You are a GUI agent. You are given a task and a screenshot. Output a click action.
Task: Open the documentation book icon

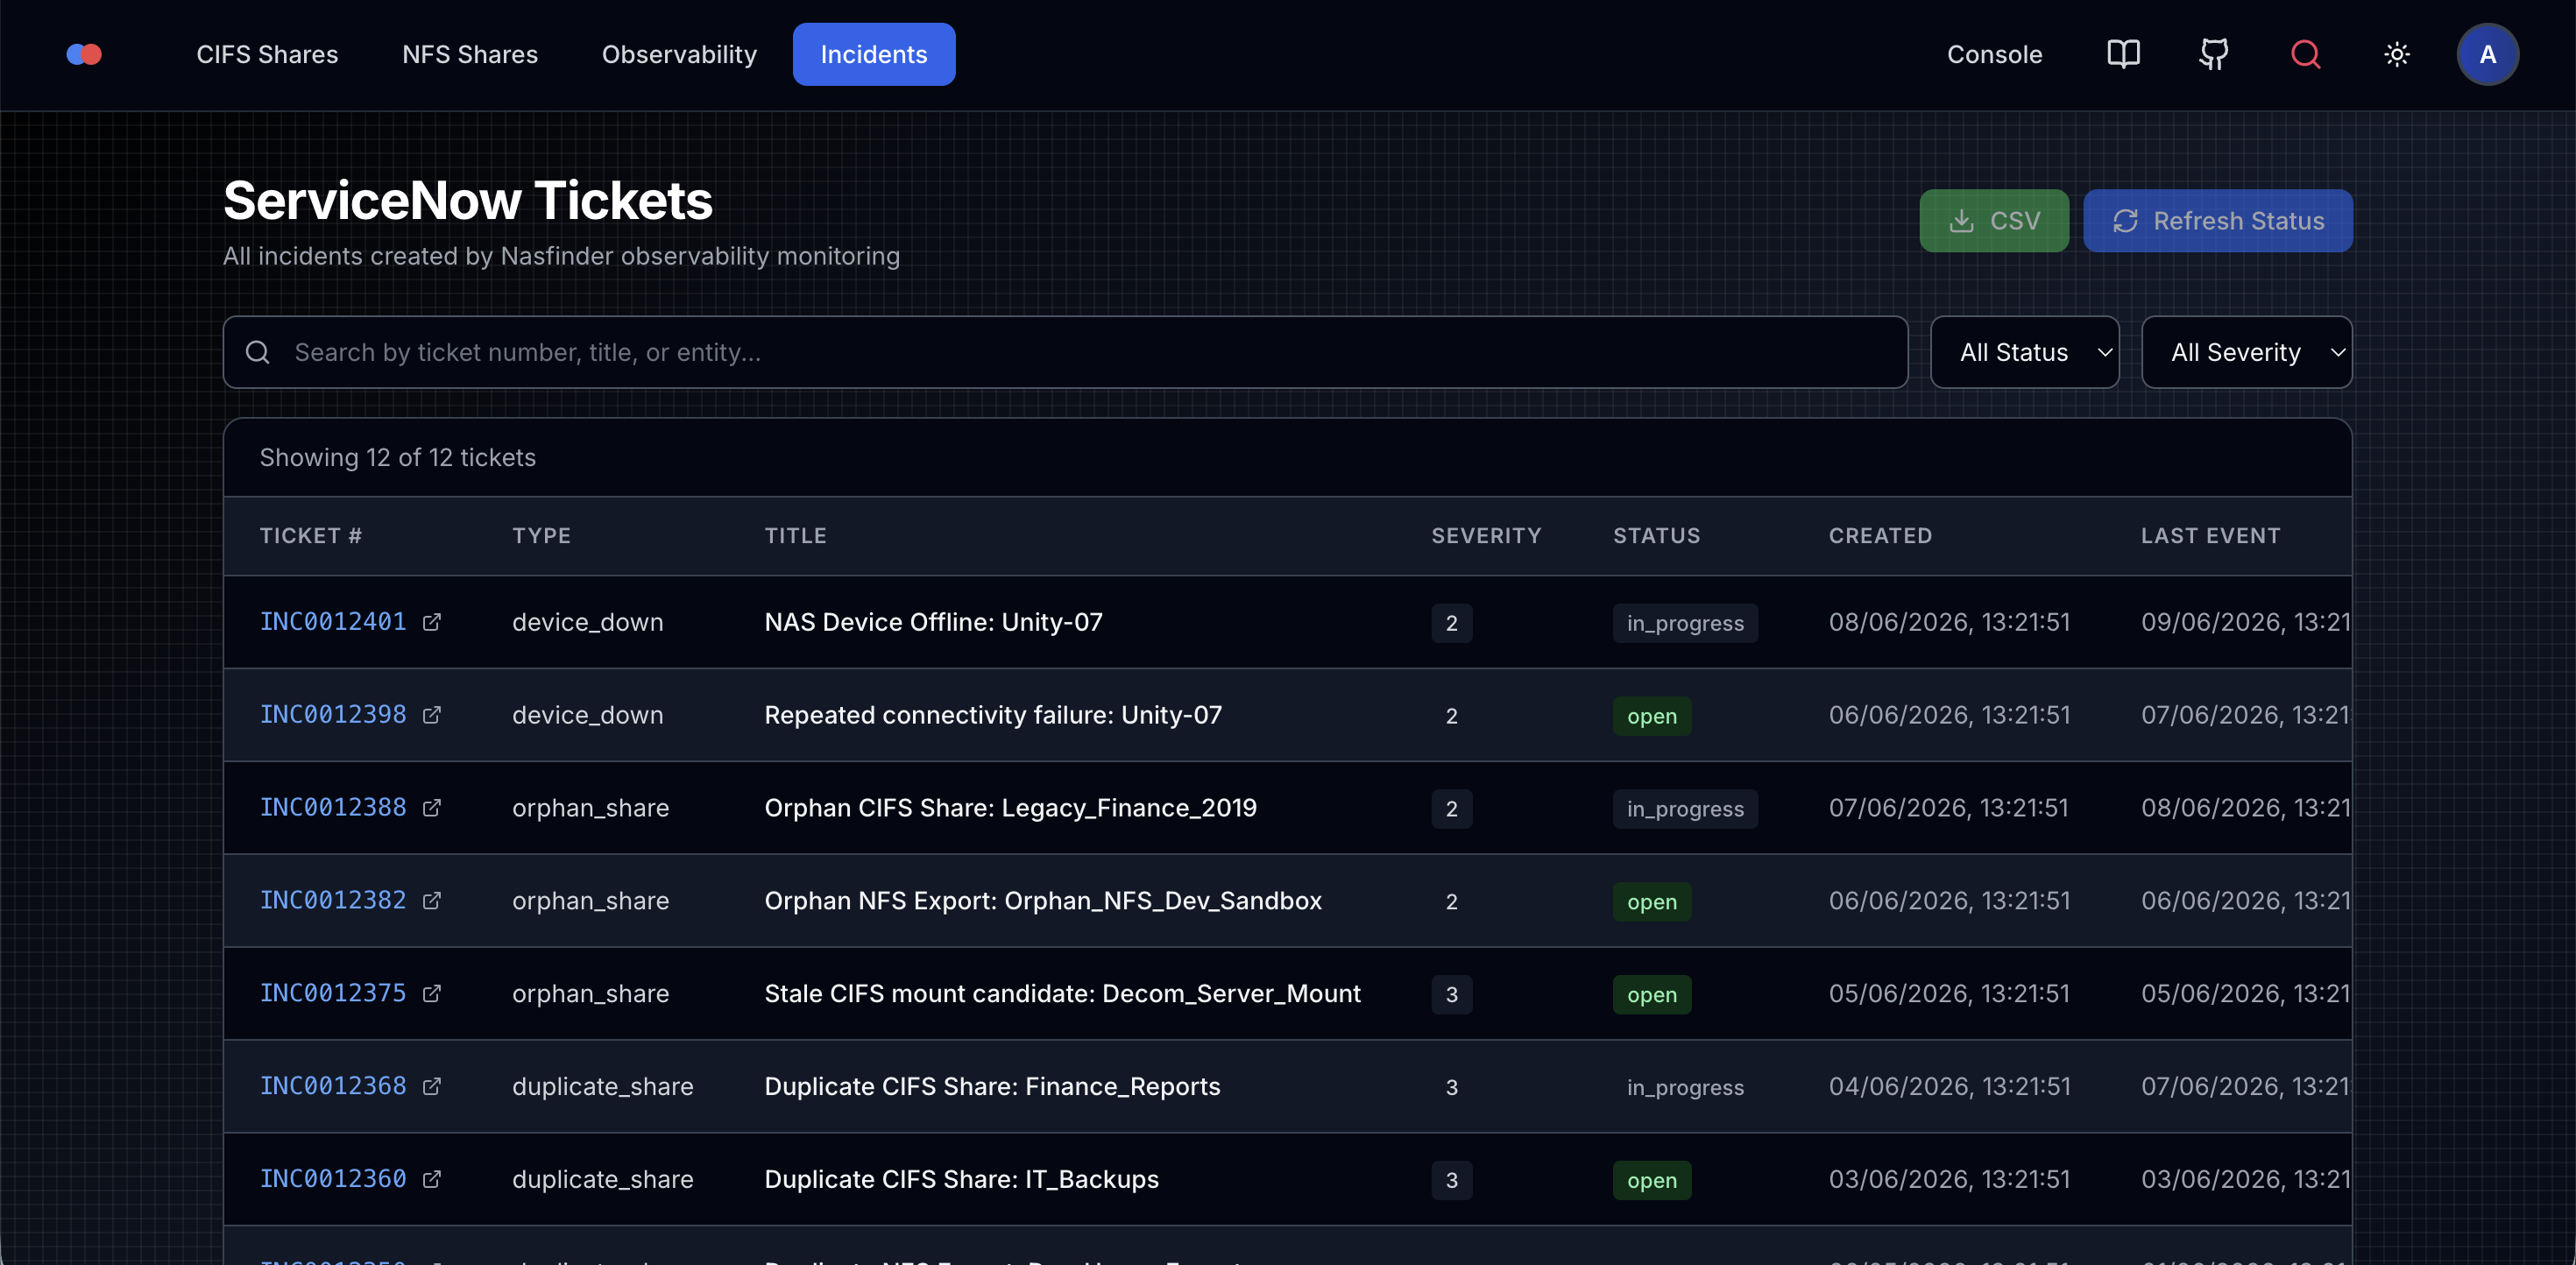pyautogui.click(x=2123, y=54)
